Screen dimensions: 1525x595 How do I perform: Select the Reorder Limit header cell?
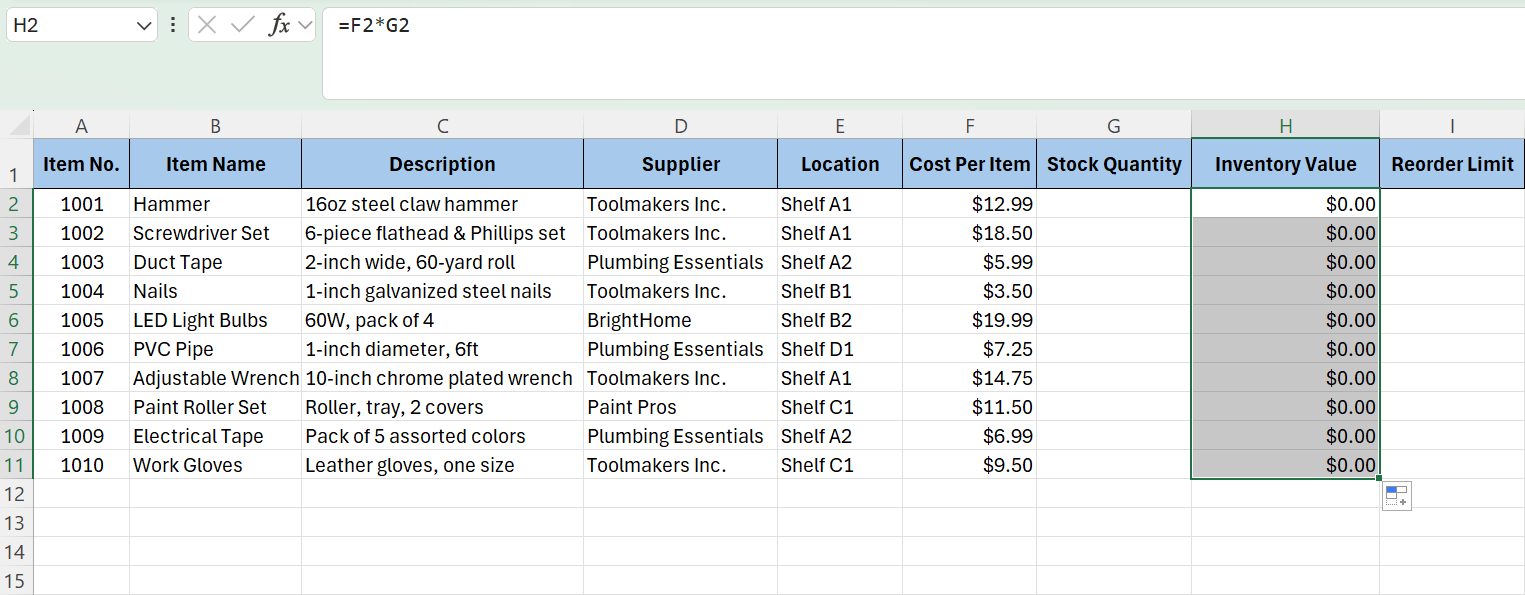tap(1451, 164)
